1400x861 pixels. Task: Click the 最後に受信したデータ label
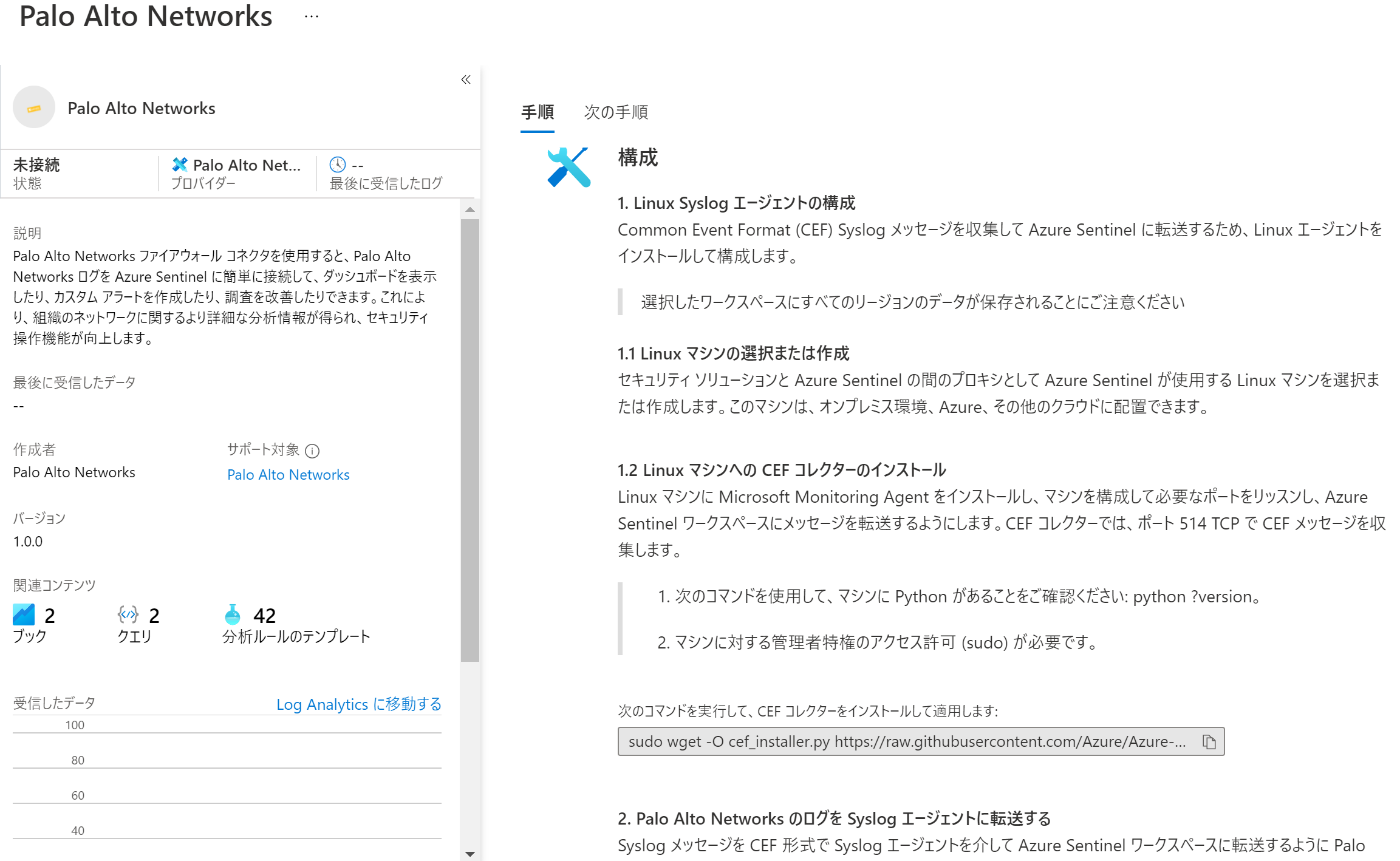(x=74, y=382)
